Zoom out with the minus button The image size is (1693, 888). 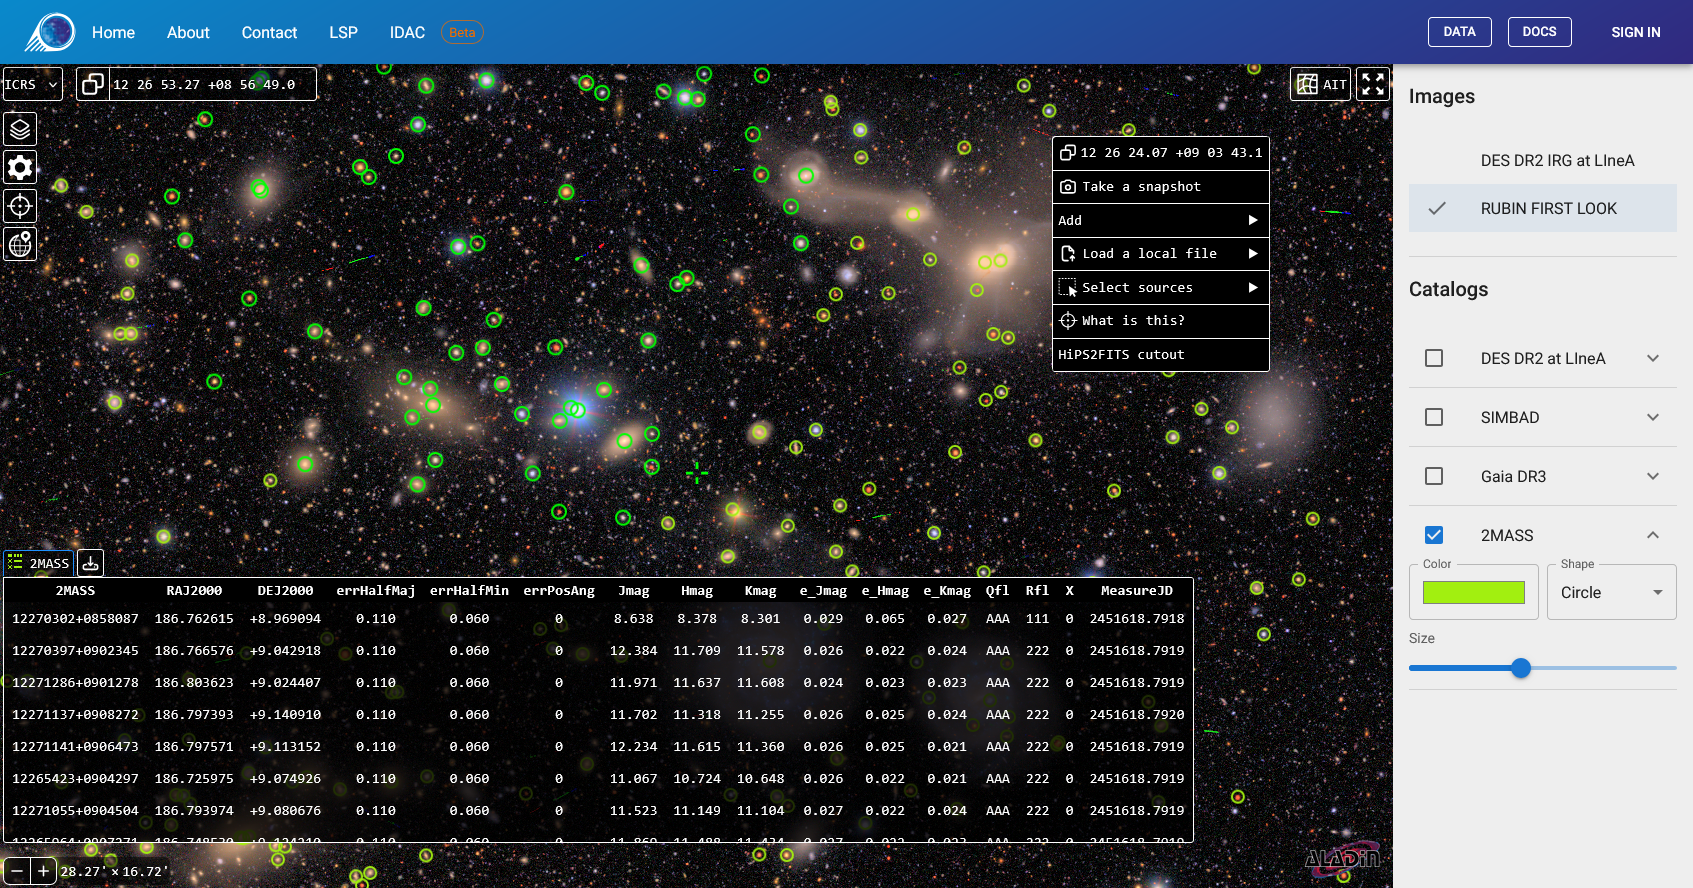[17, 871]
